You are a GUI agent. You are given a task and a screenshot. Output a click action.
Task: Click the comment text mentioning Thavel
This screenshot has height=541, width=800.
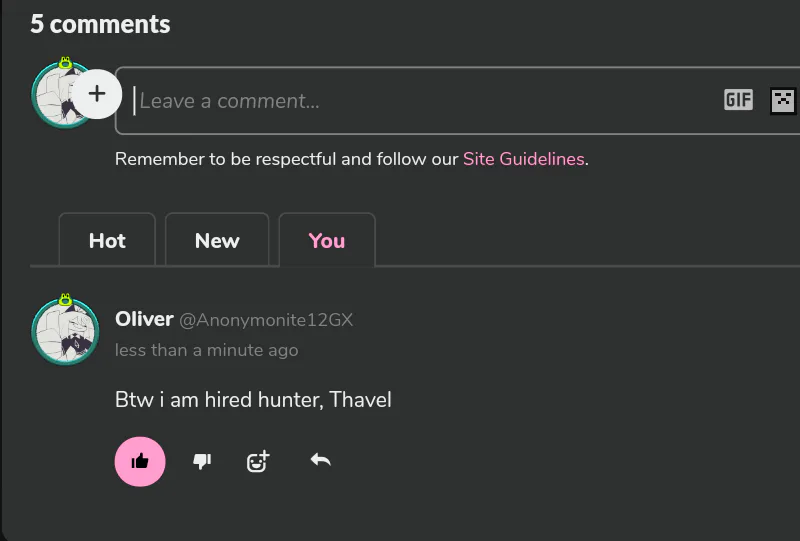pyautogui.click(x=253, y=400)
